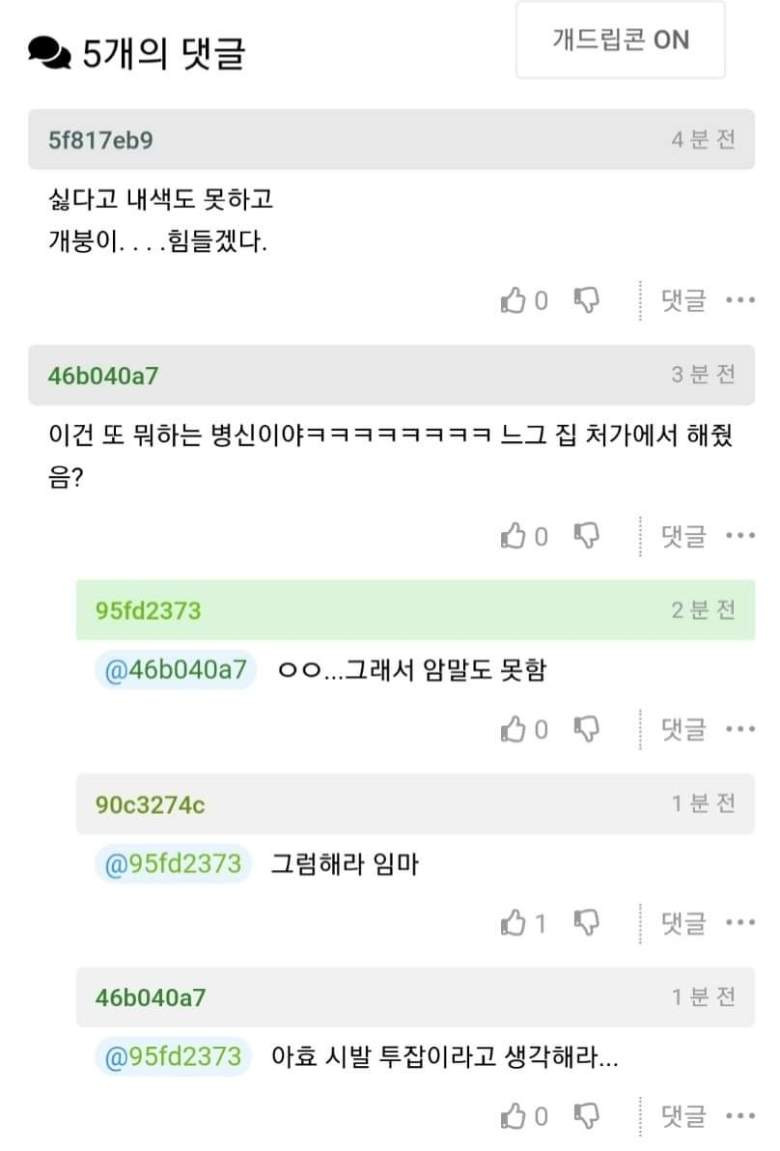The image size is (780, 1151).
Task: Dislike the reply by 90c3274c
Action: (586, 922)
